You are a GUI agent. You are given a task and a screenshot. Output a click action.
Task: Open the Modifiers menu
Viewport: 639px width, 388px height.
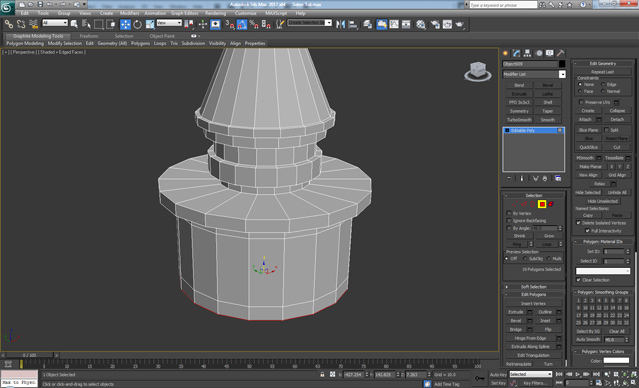[130, 13]
